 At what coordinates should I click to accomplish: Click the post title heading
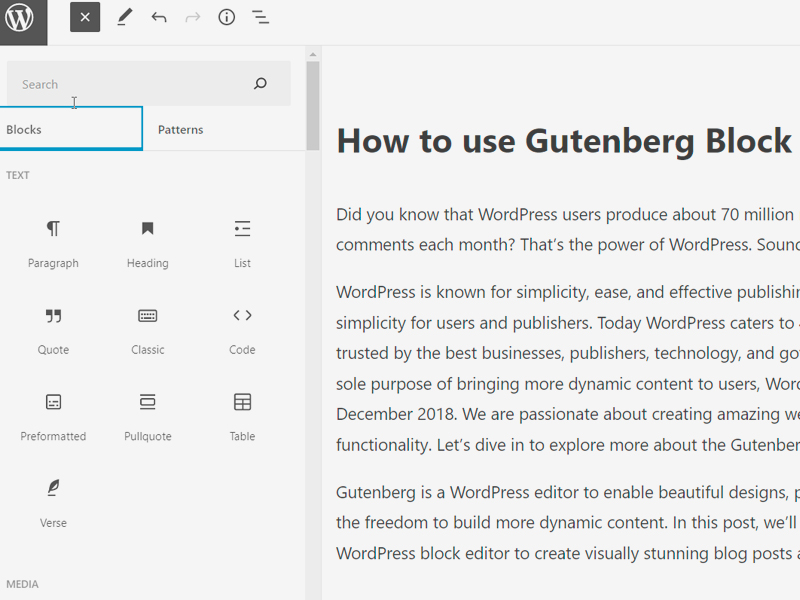[565, 142]
